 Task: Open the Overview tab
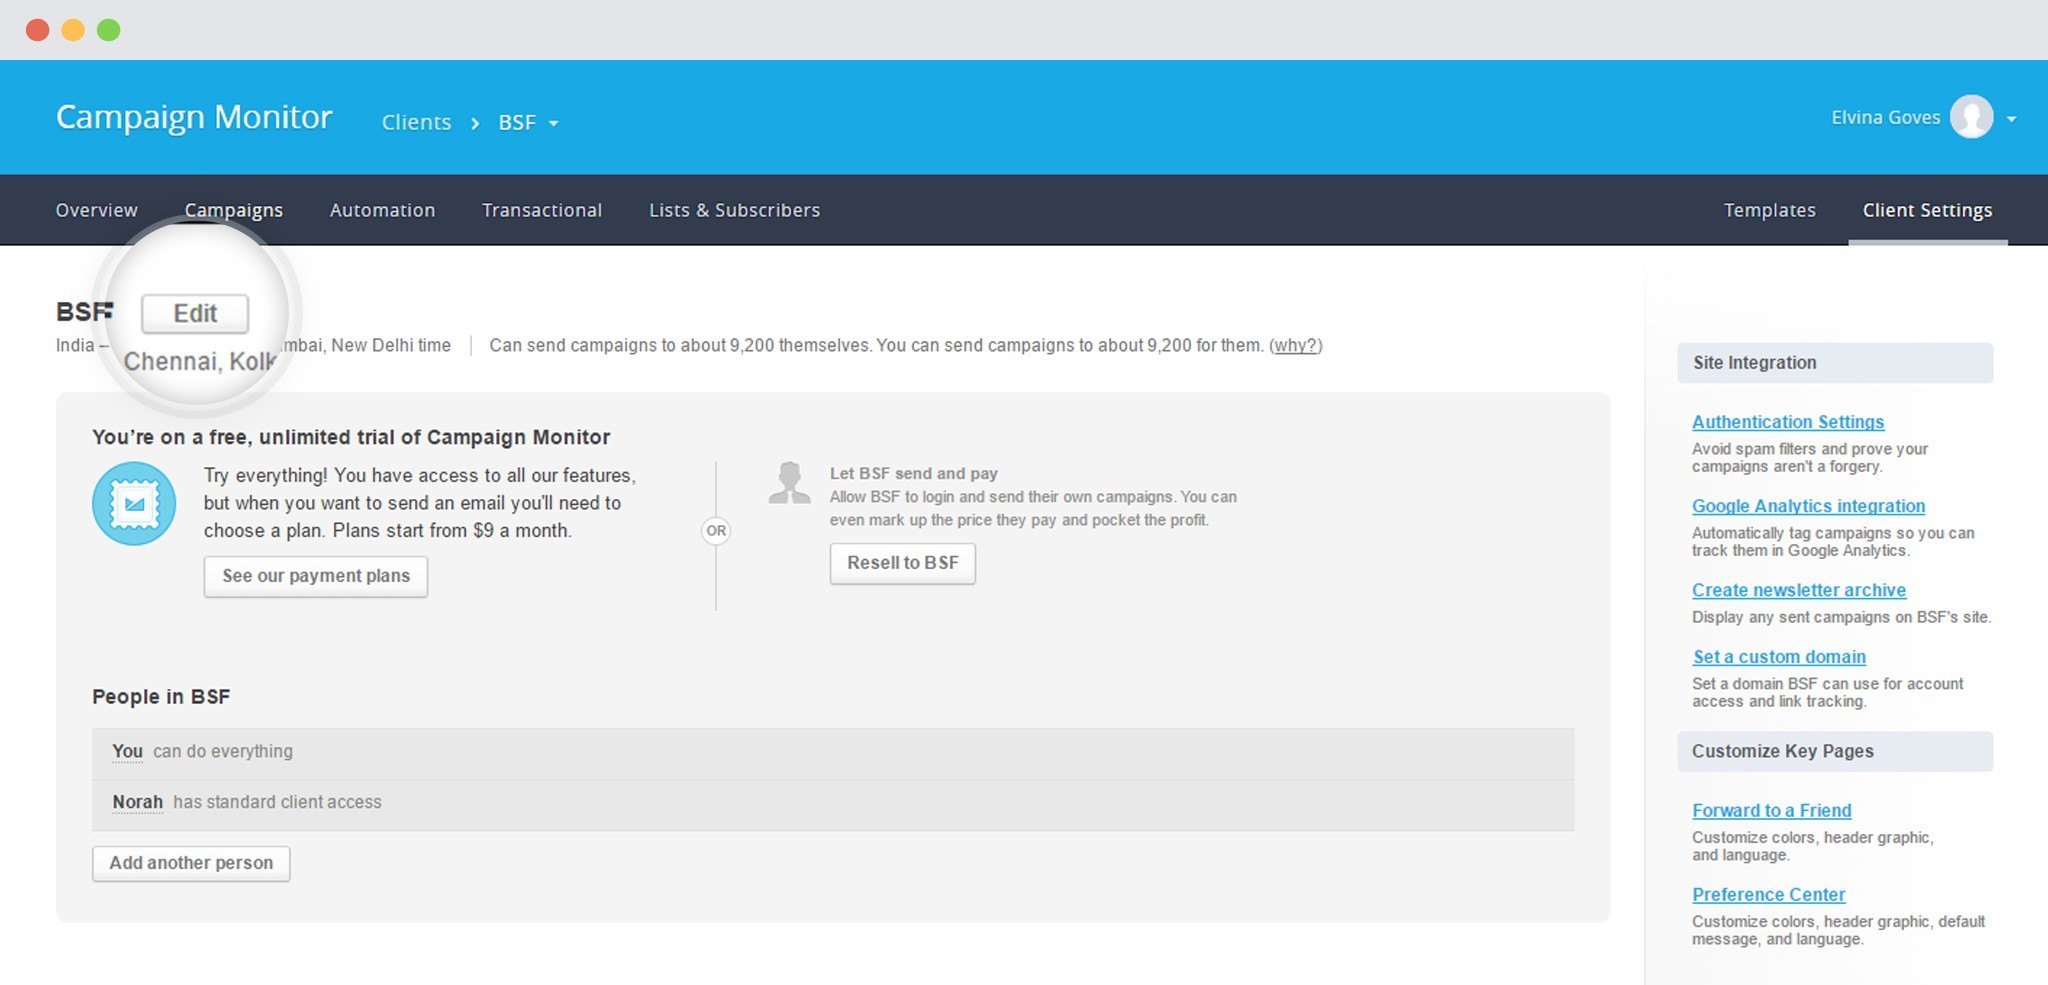coord(97,210)
